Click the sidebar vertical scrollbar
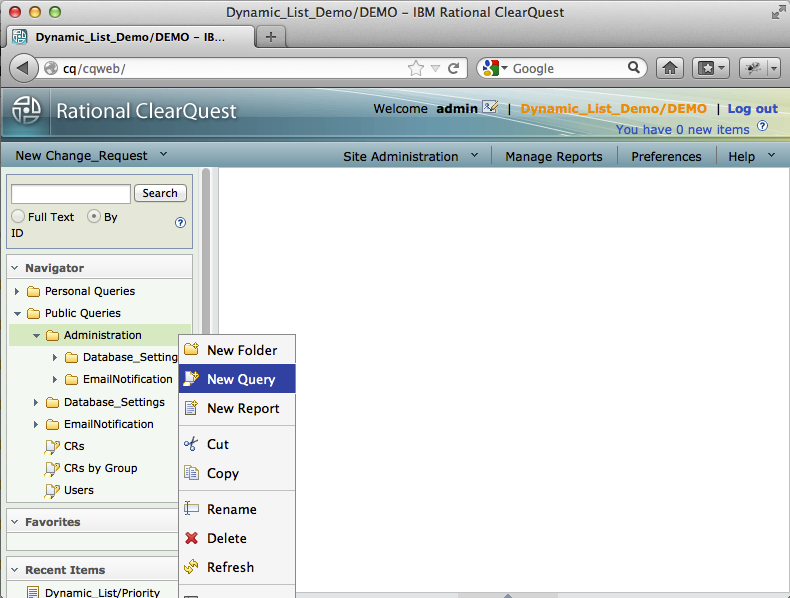Viewport: 790px width, 598px height. (x=206, y=252)
